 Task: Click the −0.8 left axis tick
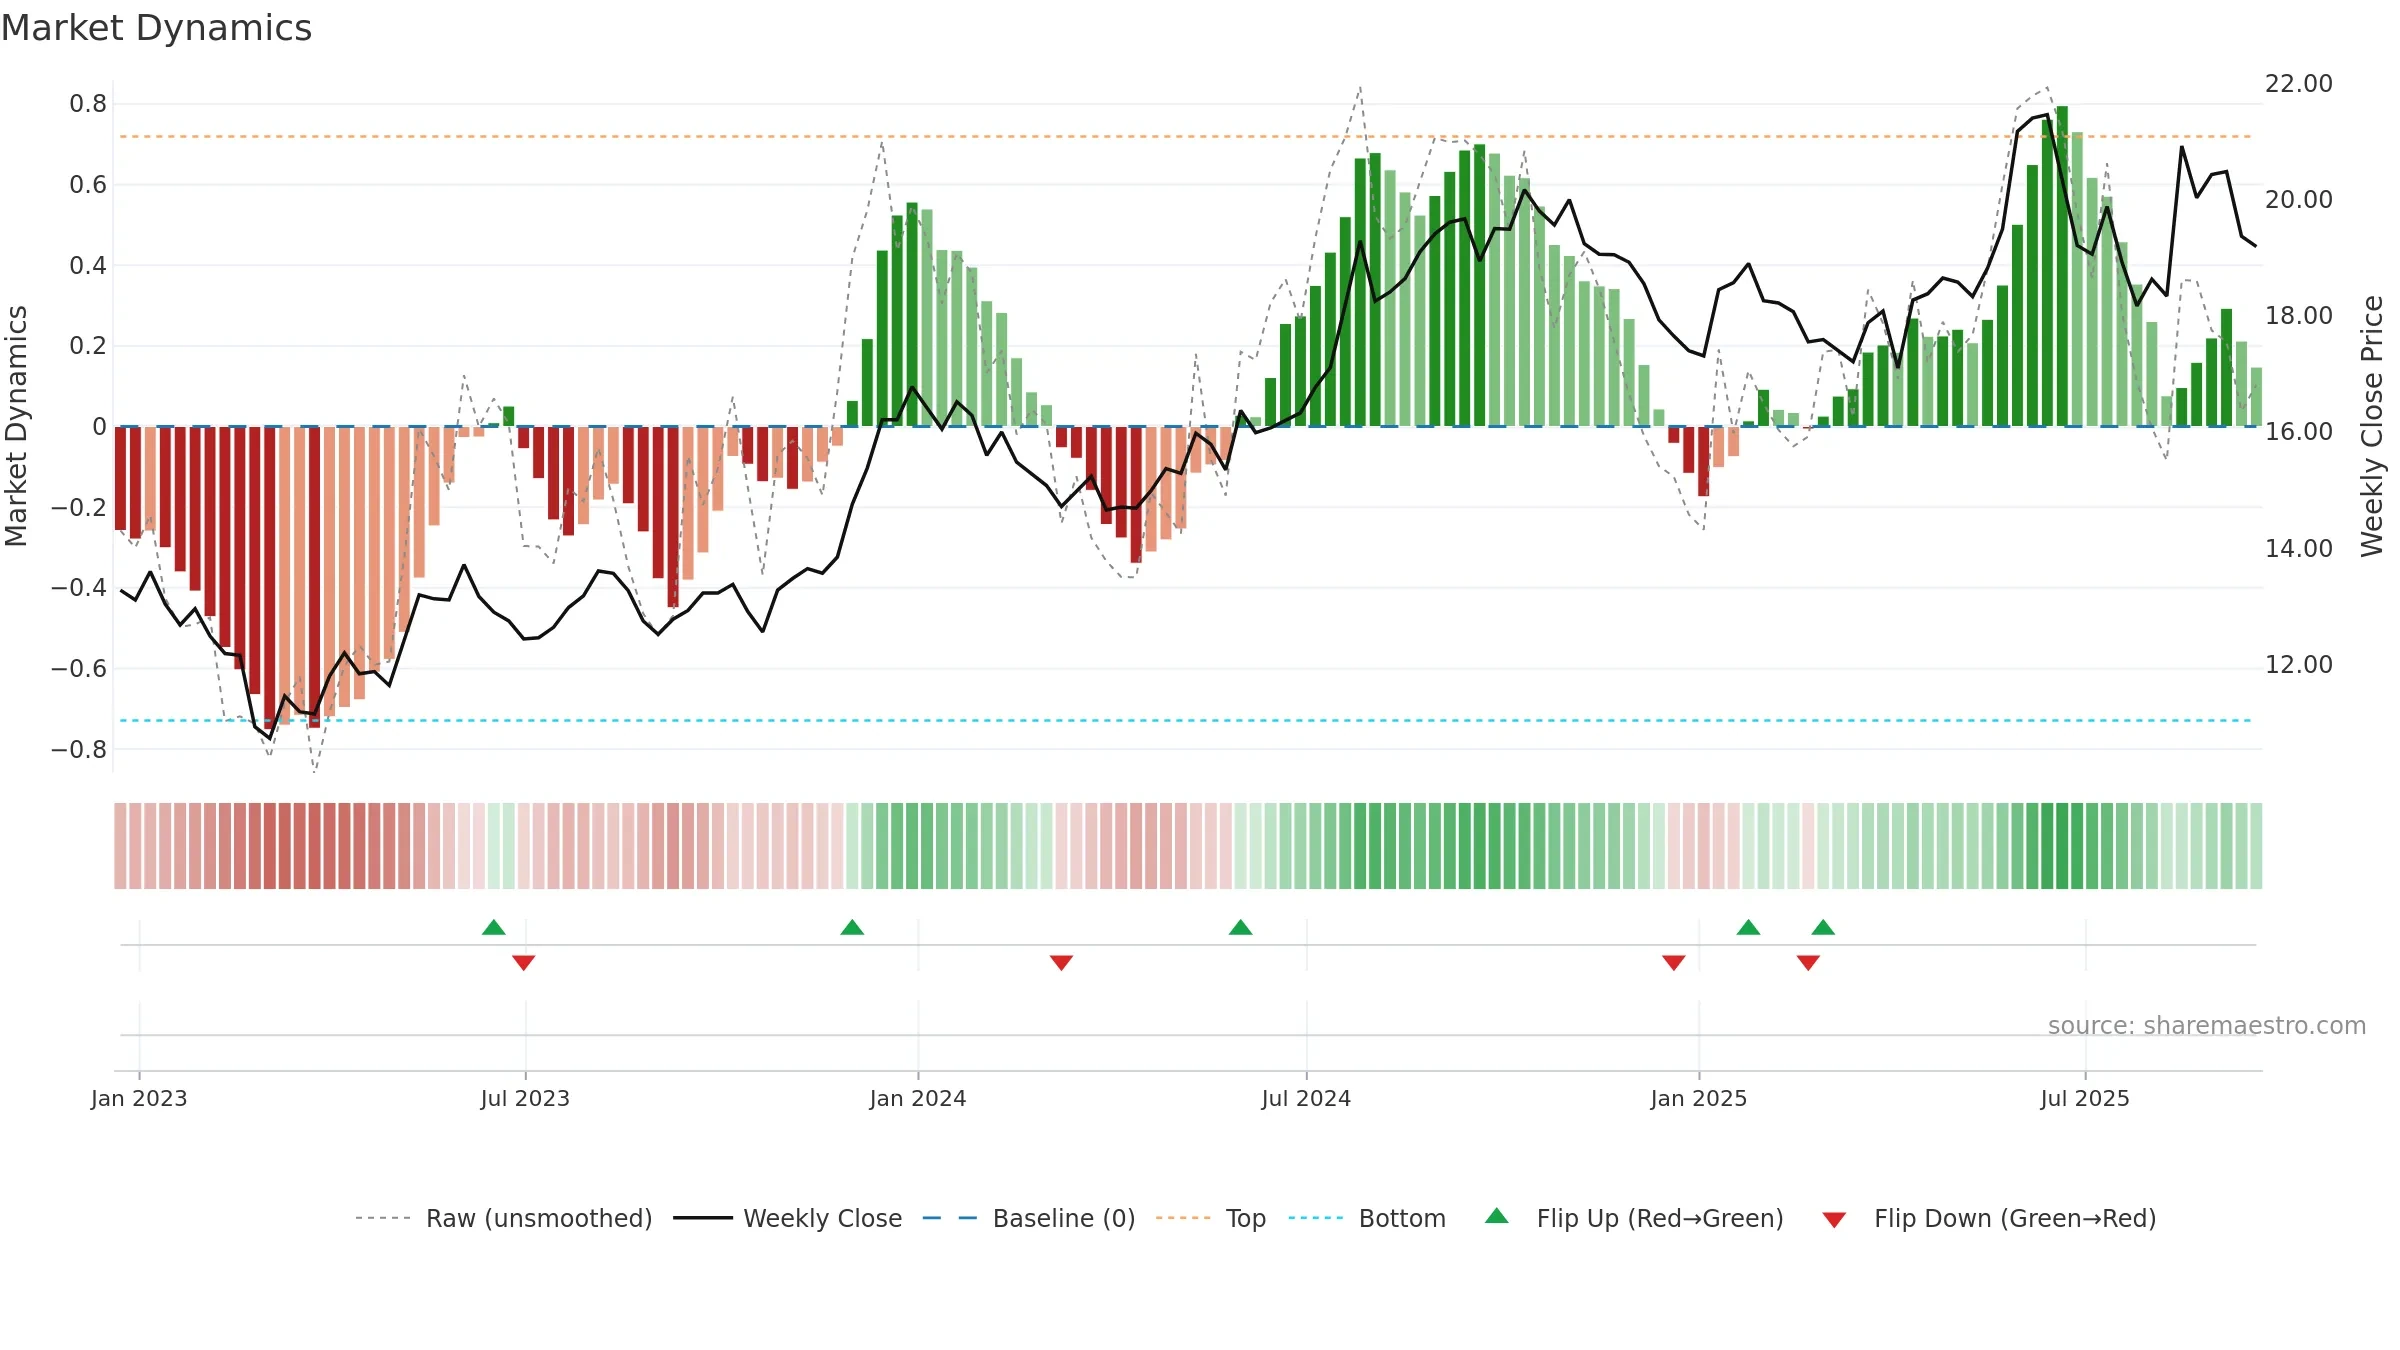(79, 750)
